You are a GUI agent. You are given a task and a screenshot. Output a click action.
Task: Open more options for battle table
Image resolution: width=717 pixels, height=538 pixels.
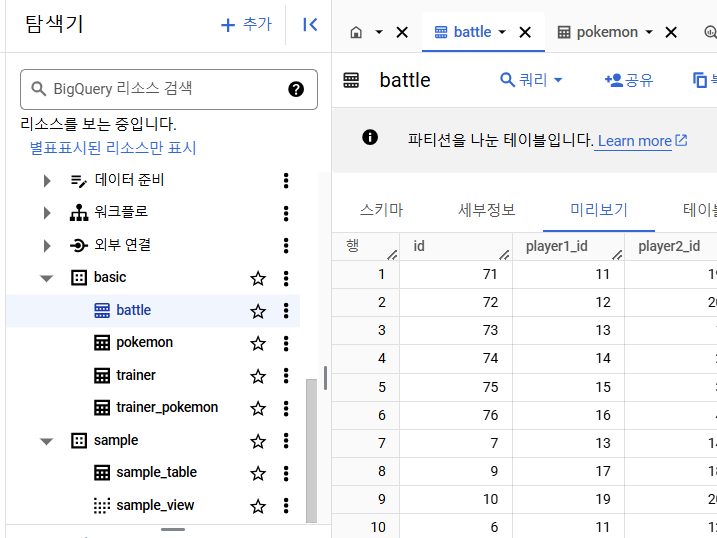click(286, 310)
